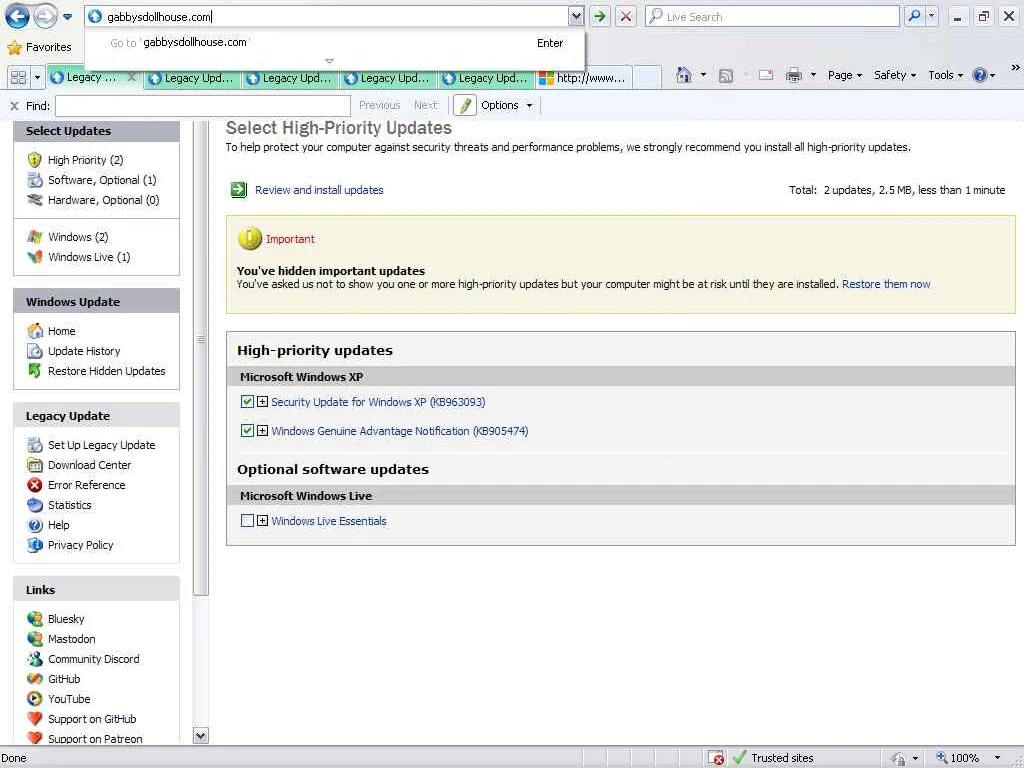This screenshot has width=1024, height=768.
Task: Open the Quick Tabs grid view
Action: [18, 77]
